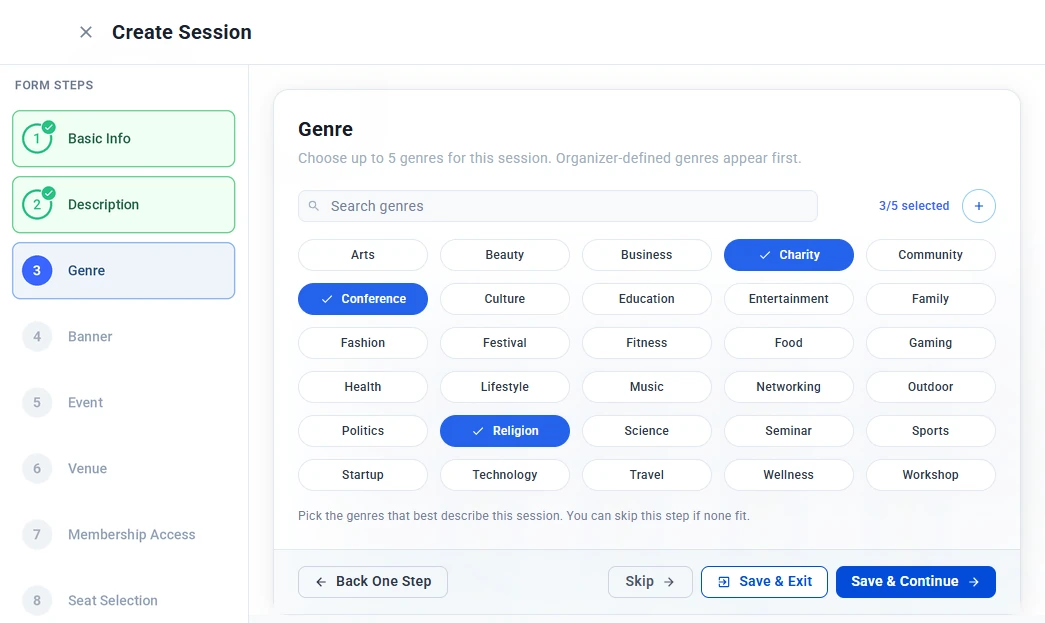Deselect the Charity genre chip
This screenshot has height=623, width=1045.
click(x=788, y=255)
